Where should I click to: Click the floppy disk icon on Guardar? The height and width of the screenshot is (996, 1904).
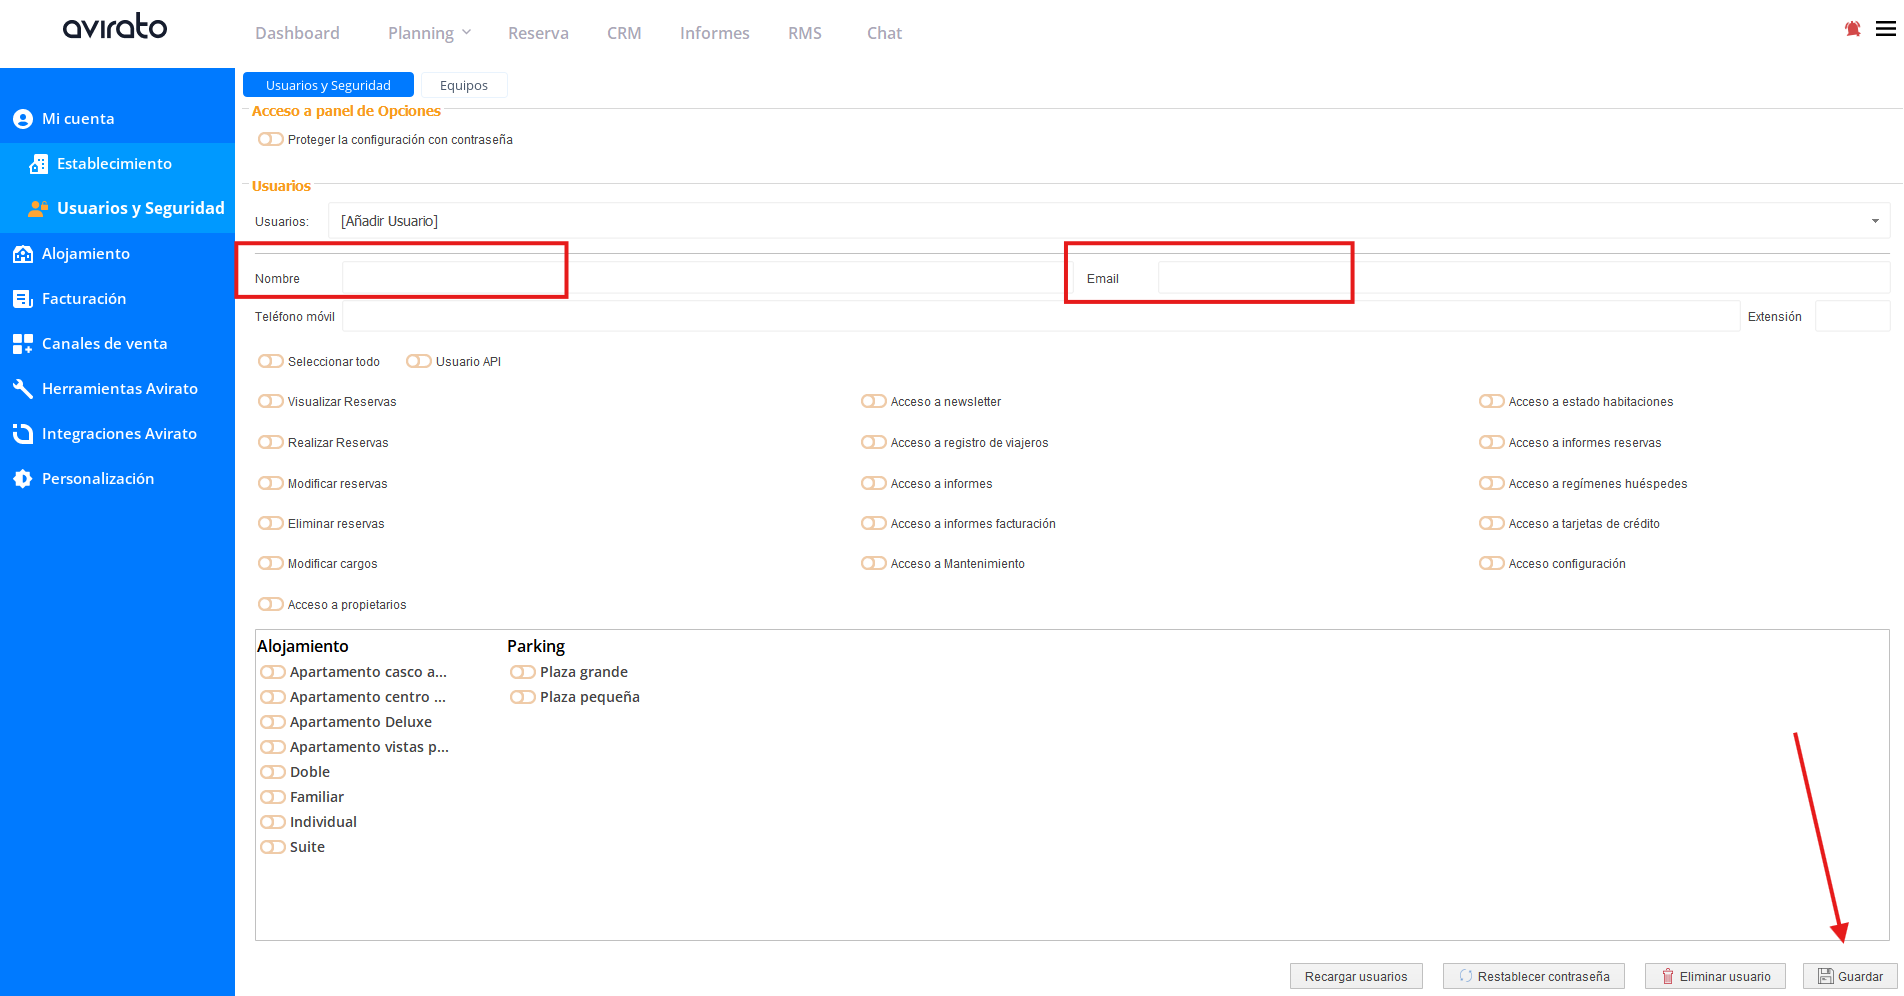click(1826, 976)
